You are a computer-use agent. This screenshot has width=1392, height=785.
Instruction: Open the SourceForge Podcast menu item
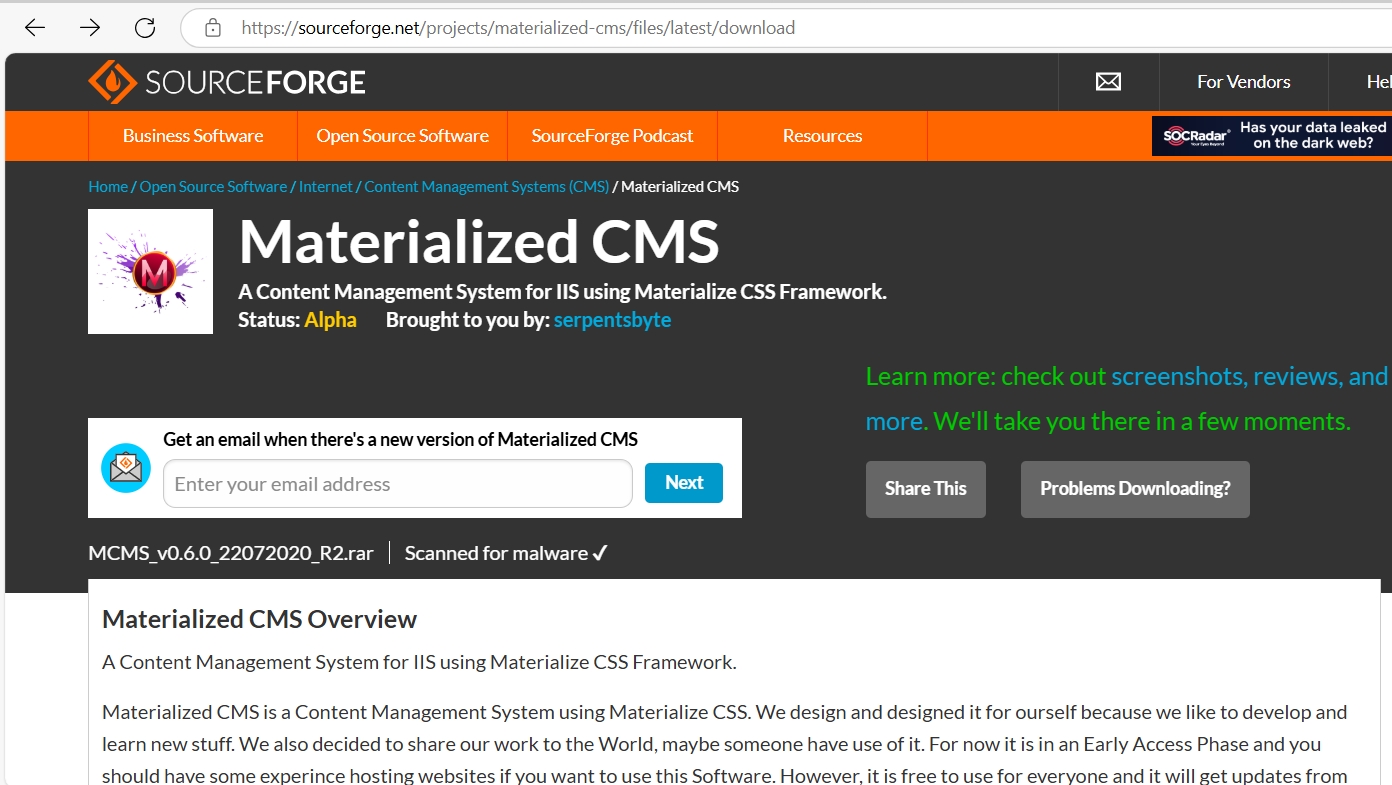[x=612, y=136]
